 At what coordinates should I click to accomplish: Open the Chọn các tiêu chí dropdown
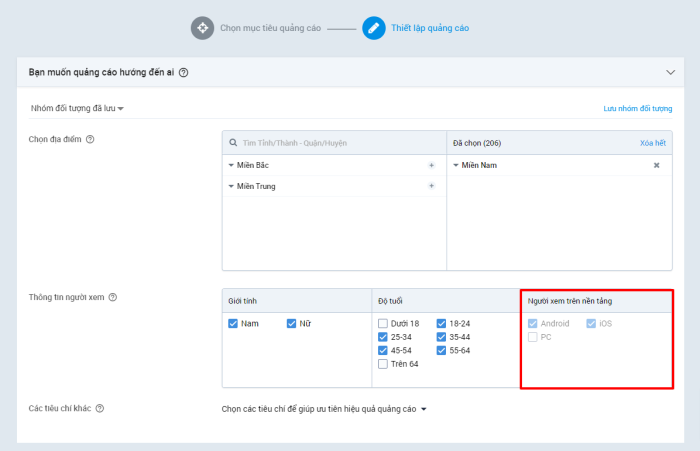click(x=324, y=409)
